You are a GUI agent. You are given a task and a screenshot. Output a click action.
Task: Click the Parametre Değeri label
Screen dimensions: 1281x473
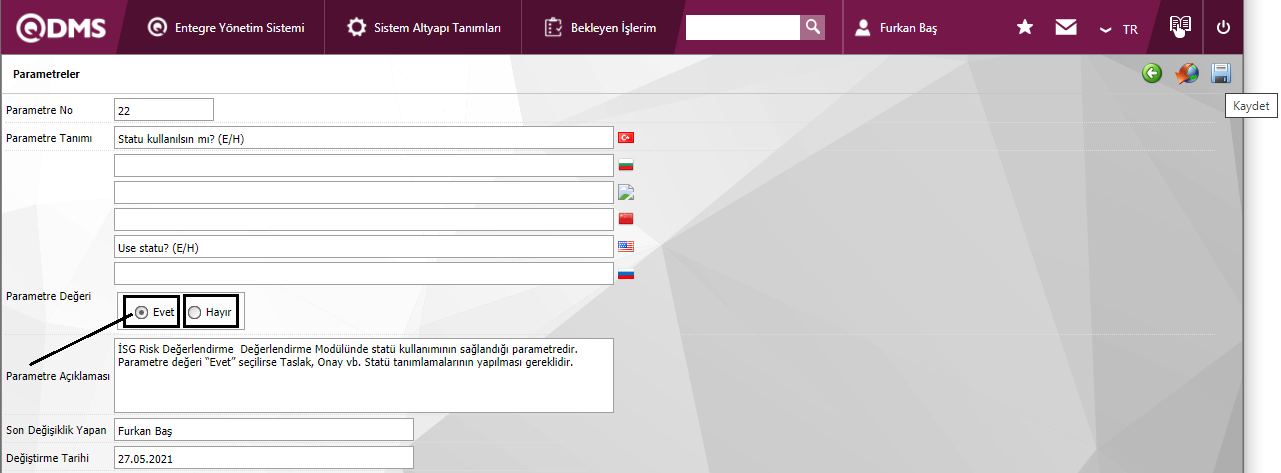(x=48, y=297)
